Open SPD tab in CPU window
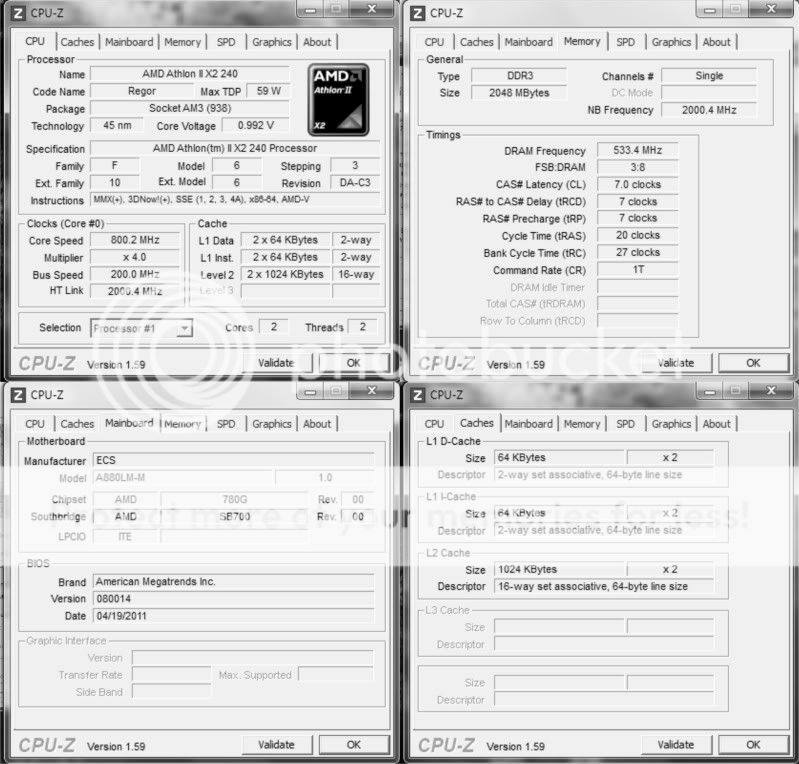This screenshot has width=799, height=764. tap(226, 42)
